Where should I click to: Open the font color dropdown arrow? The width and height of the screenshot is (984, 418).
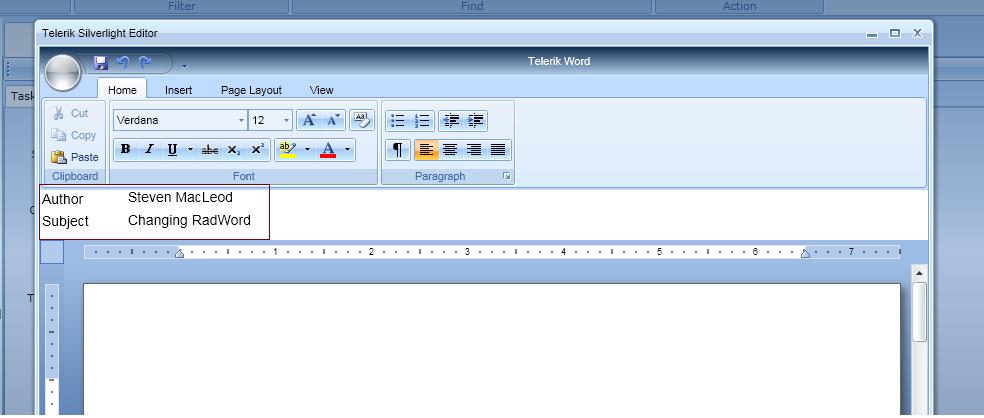[348, 150]
